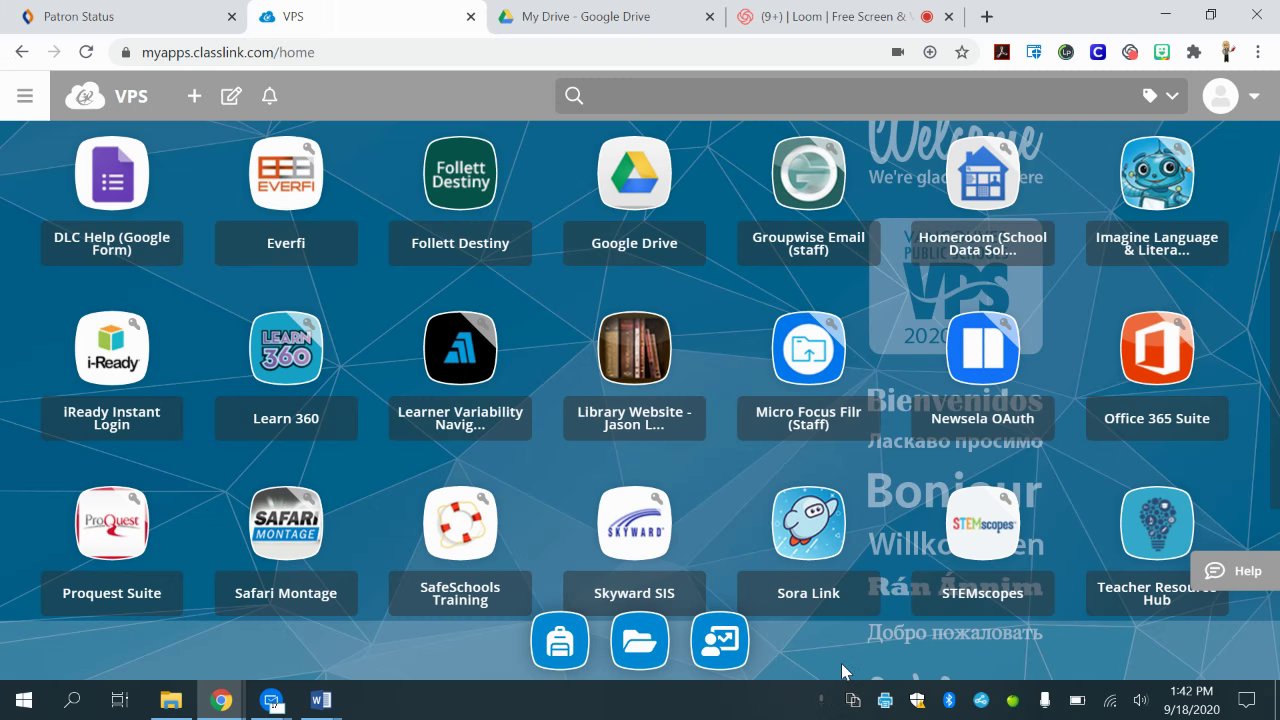Close the My Drive - Google Drive tab
This screenshot has height=720, width=1280.
[x=710, y=17]
